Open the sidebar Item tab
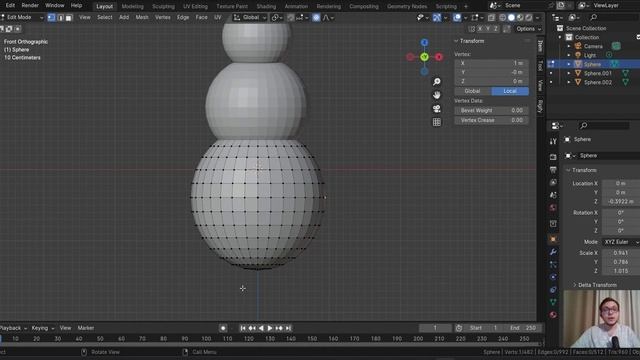640x360 pixels. [x=540, y=46]
